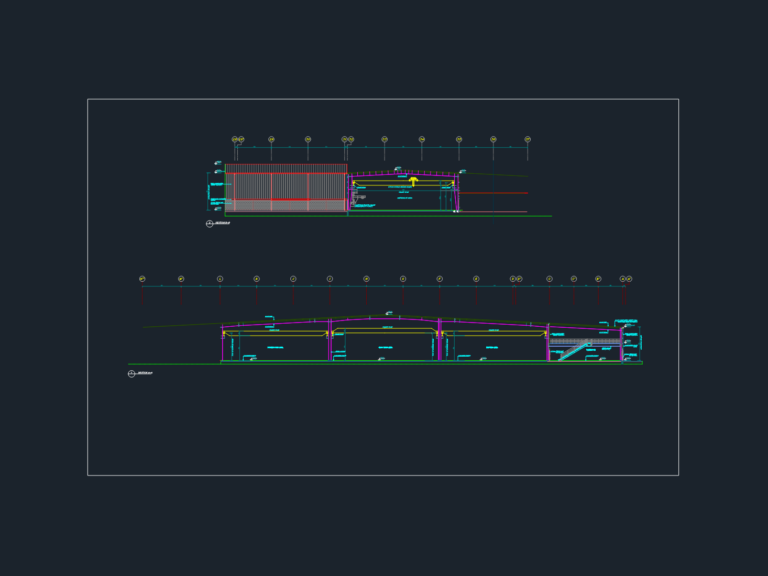Screen dimensions: 768x576
Task: Select the yellow arrow symbol in upper section
Action: click(x=414, y=182)
